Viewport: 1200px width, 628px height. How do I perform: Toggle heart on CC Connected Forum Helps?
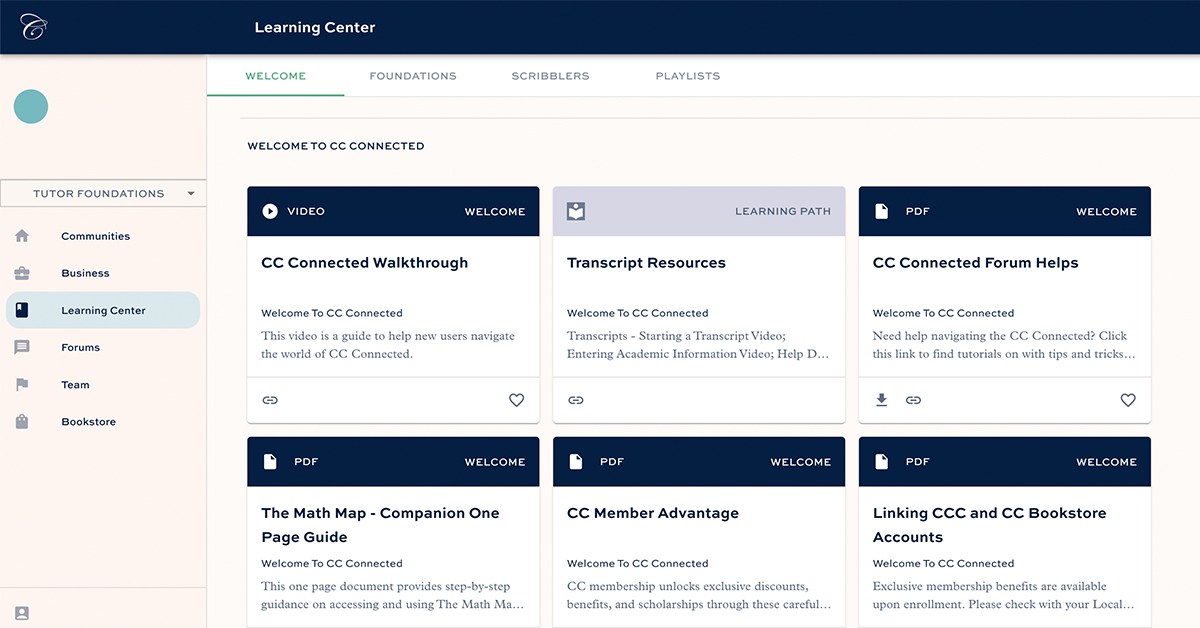click(1128, 400)
